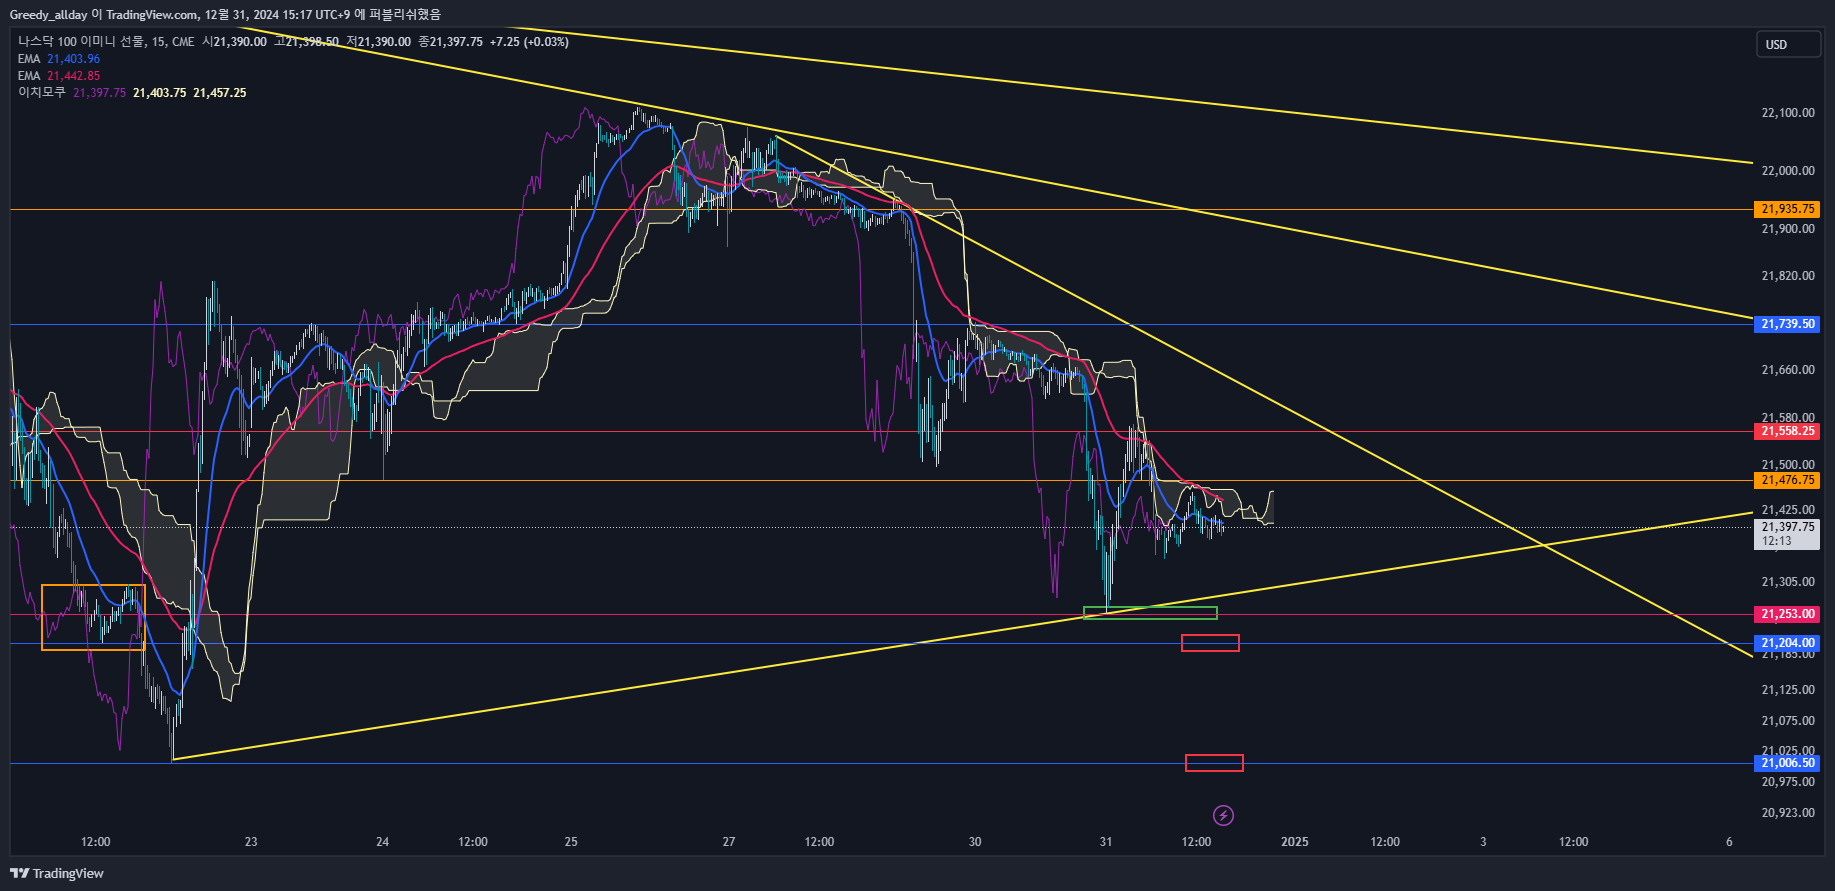The height and width of the screenshot is (891, 1835).
Task: Click date label 25 on time axis
Action: [x=571, y=842]
